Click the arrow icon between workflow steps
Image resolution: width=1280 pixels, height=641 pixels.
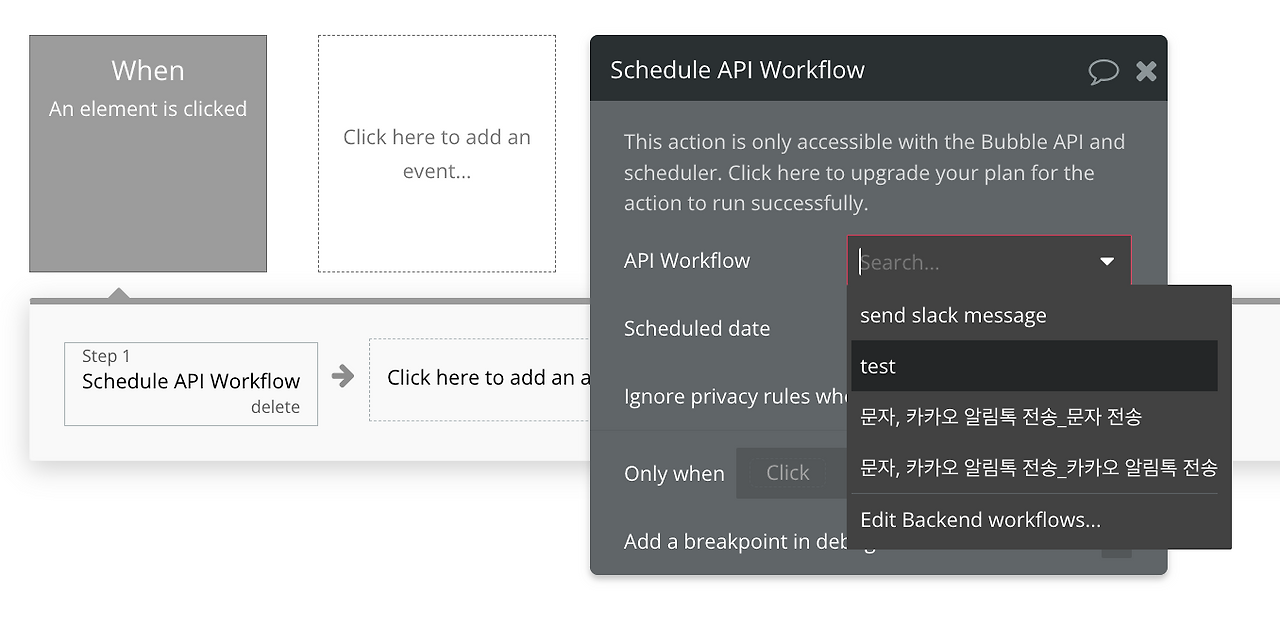(343, 376)
